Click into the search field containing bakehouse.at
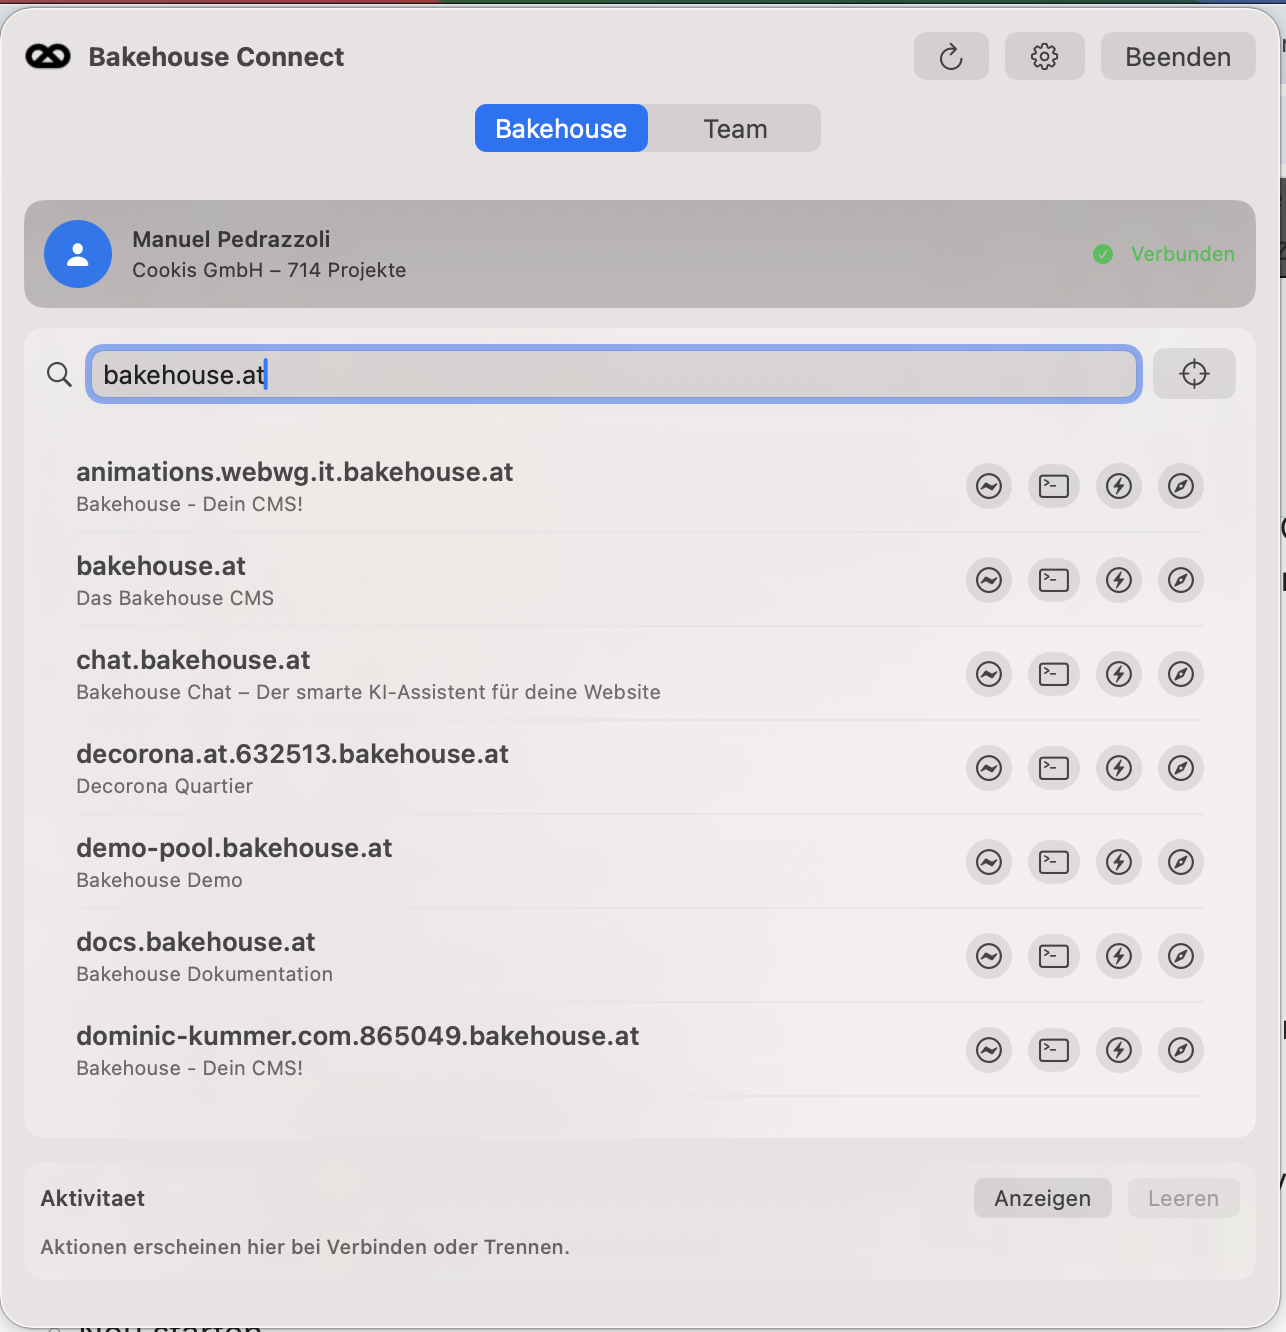The height and width of the screenshot is (1332, 1286). coord(614,374)
